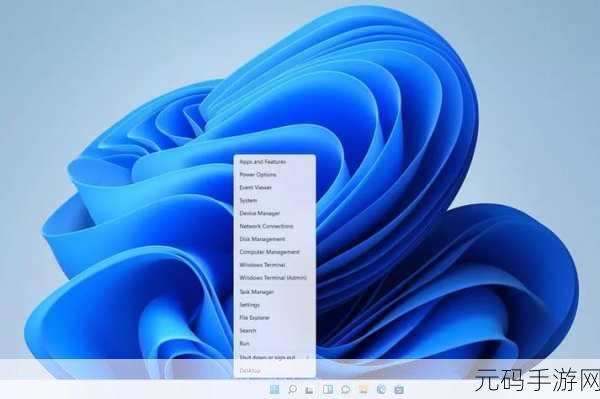Launch Microsoft Edge from taskbar

tap(381, 389)
